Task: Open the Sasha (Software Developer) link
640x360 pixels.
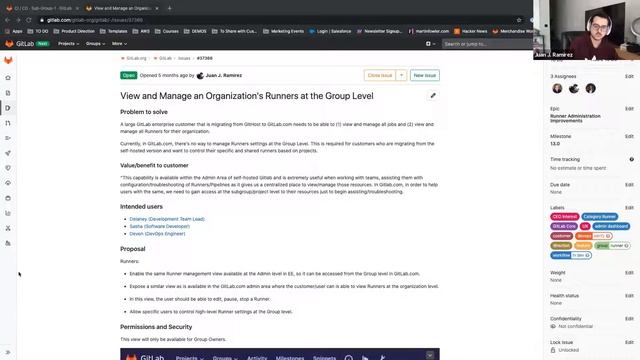Action: click(160, 227)
